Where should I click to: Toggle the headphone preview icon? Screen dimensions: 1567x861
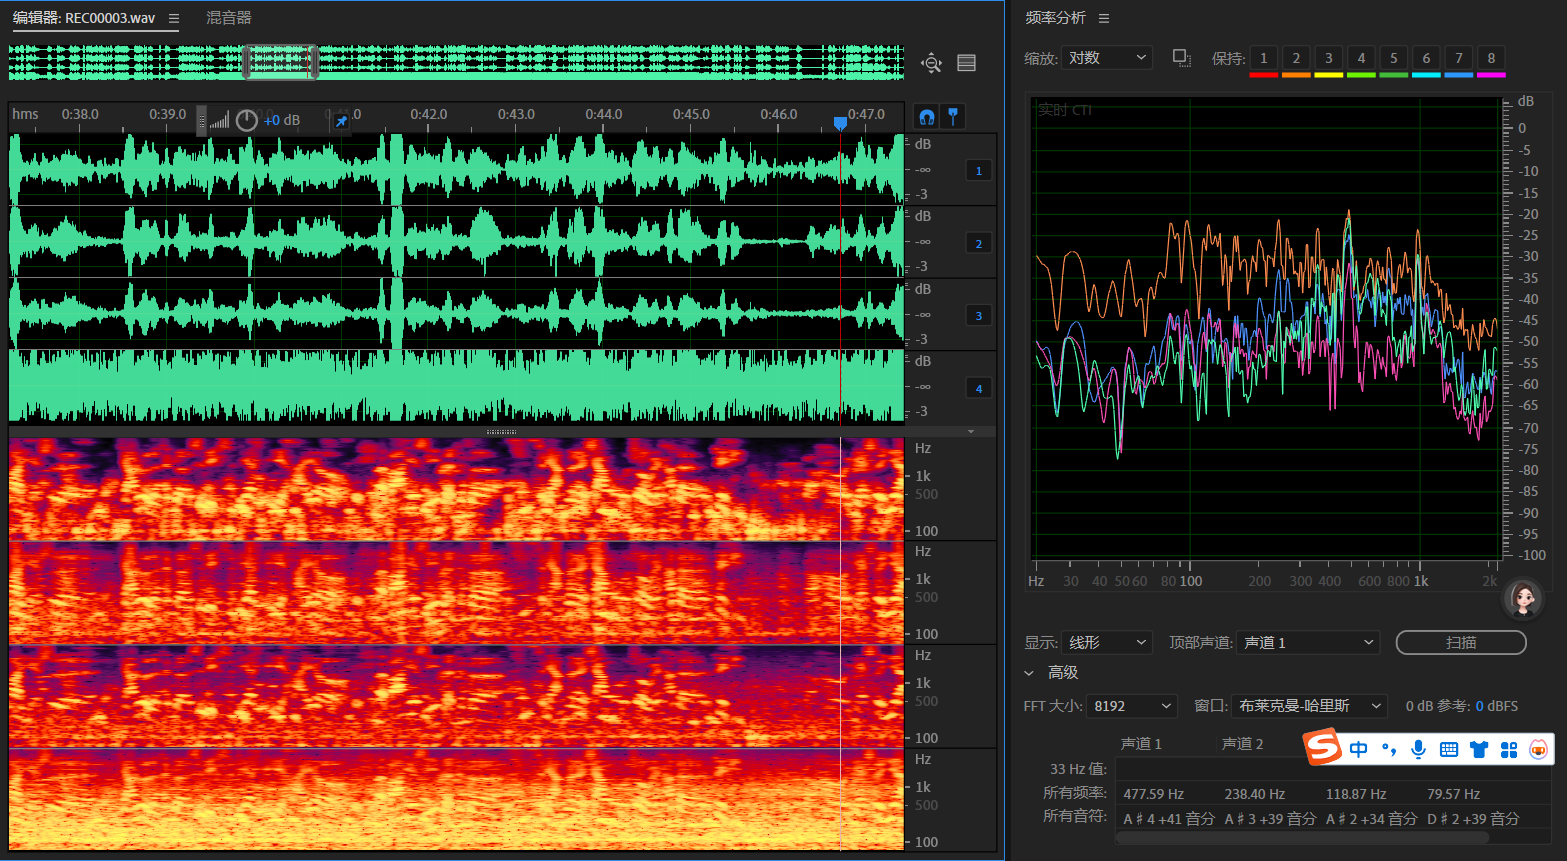(x=927, y=117)
